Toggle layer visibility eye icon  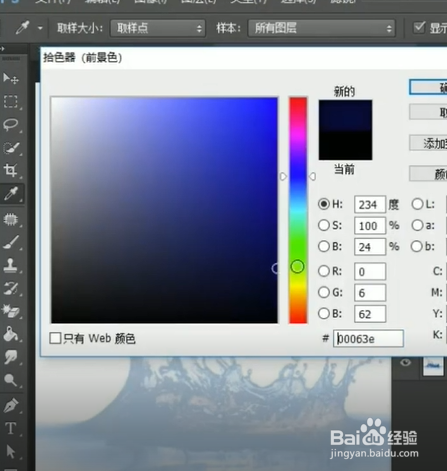(405, 362)
